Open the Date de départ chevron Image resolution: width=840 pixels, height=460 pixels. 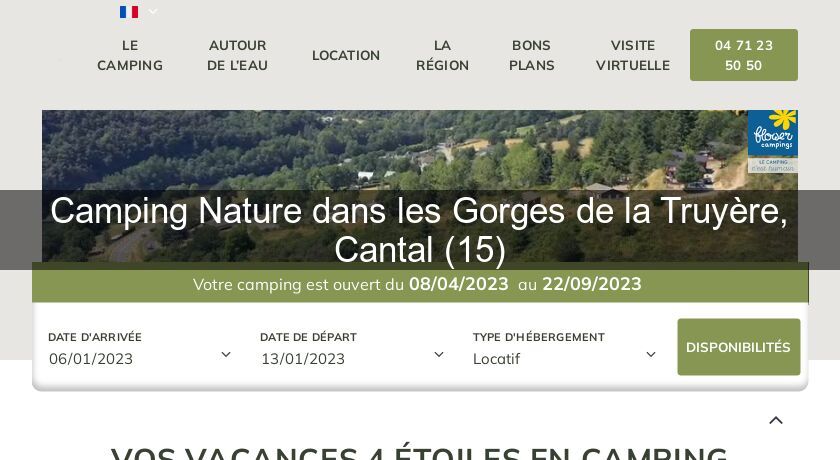439,355
